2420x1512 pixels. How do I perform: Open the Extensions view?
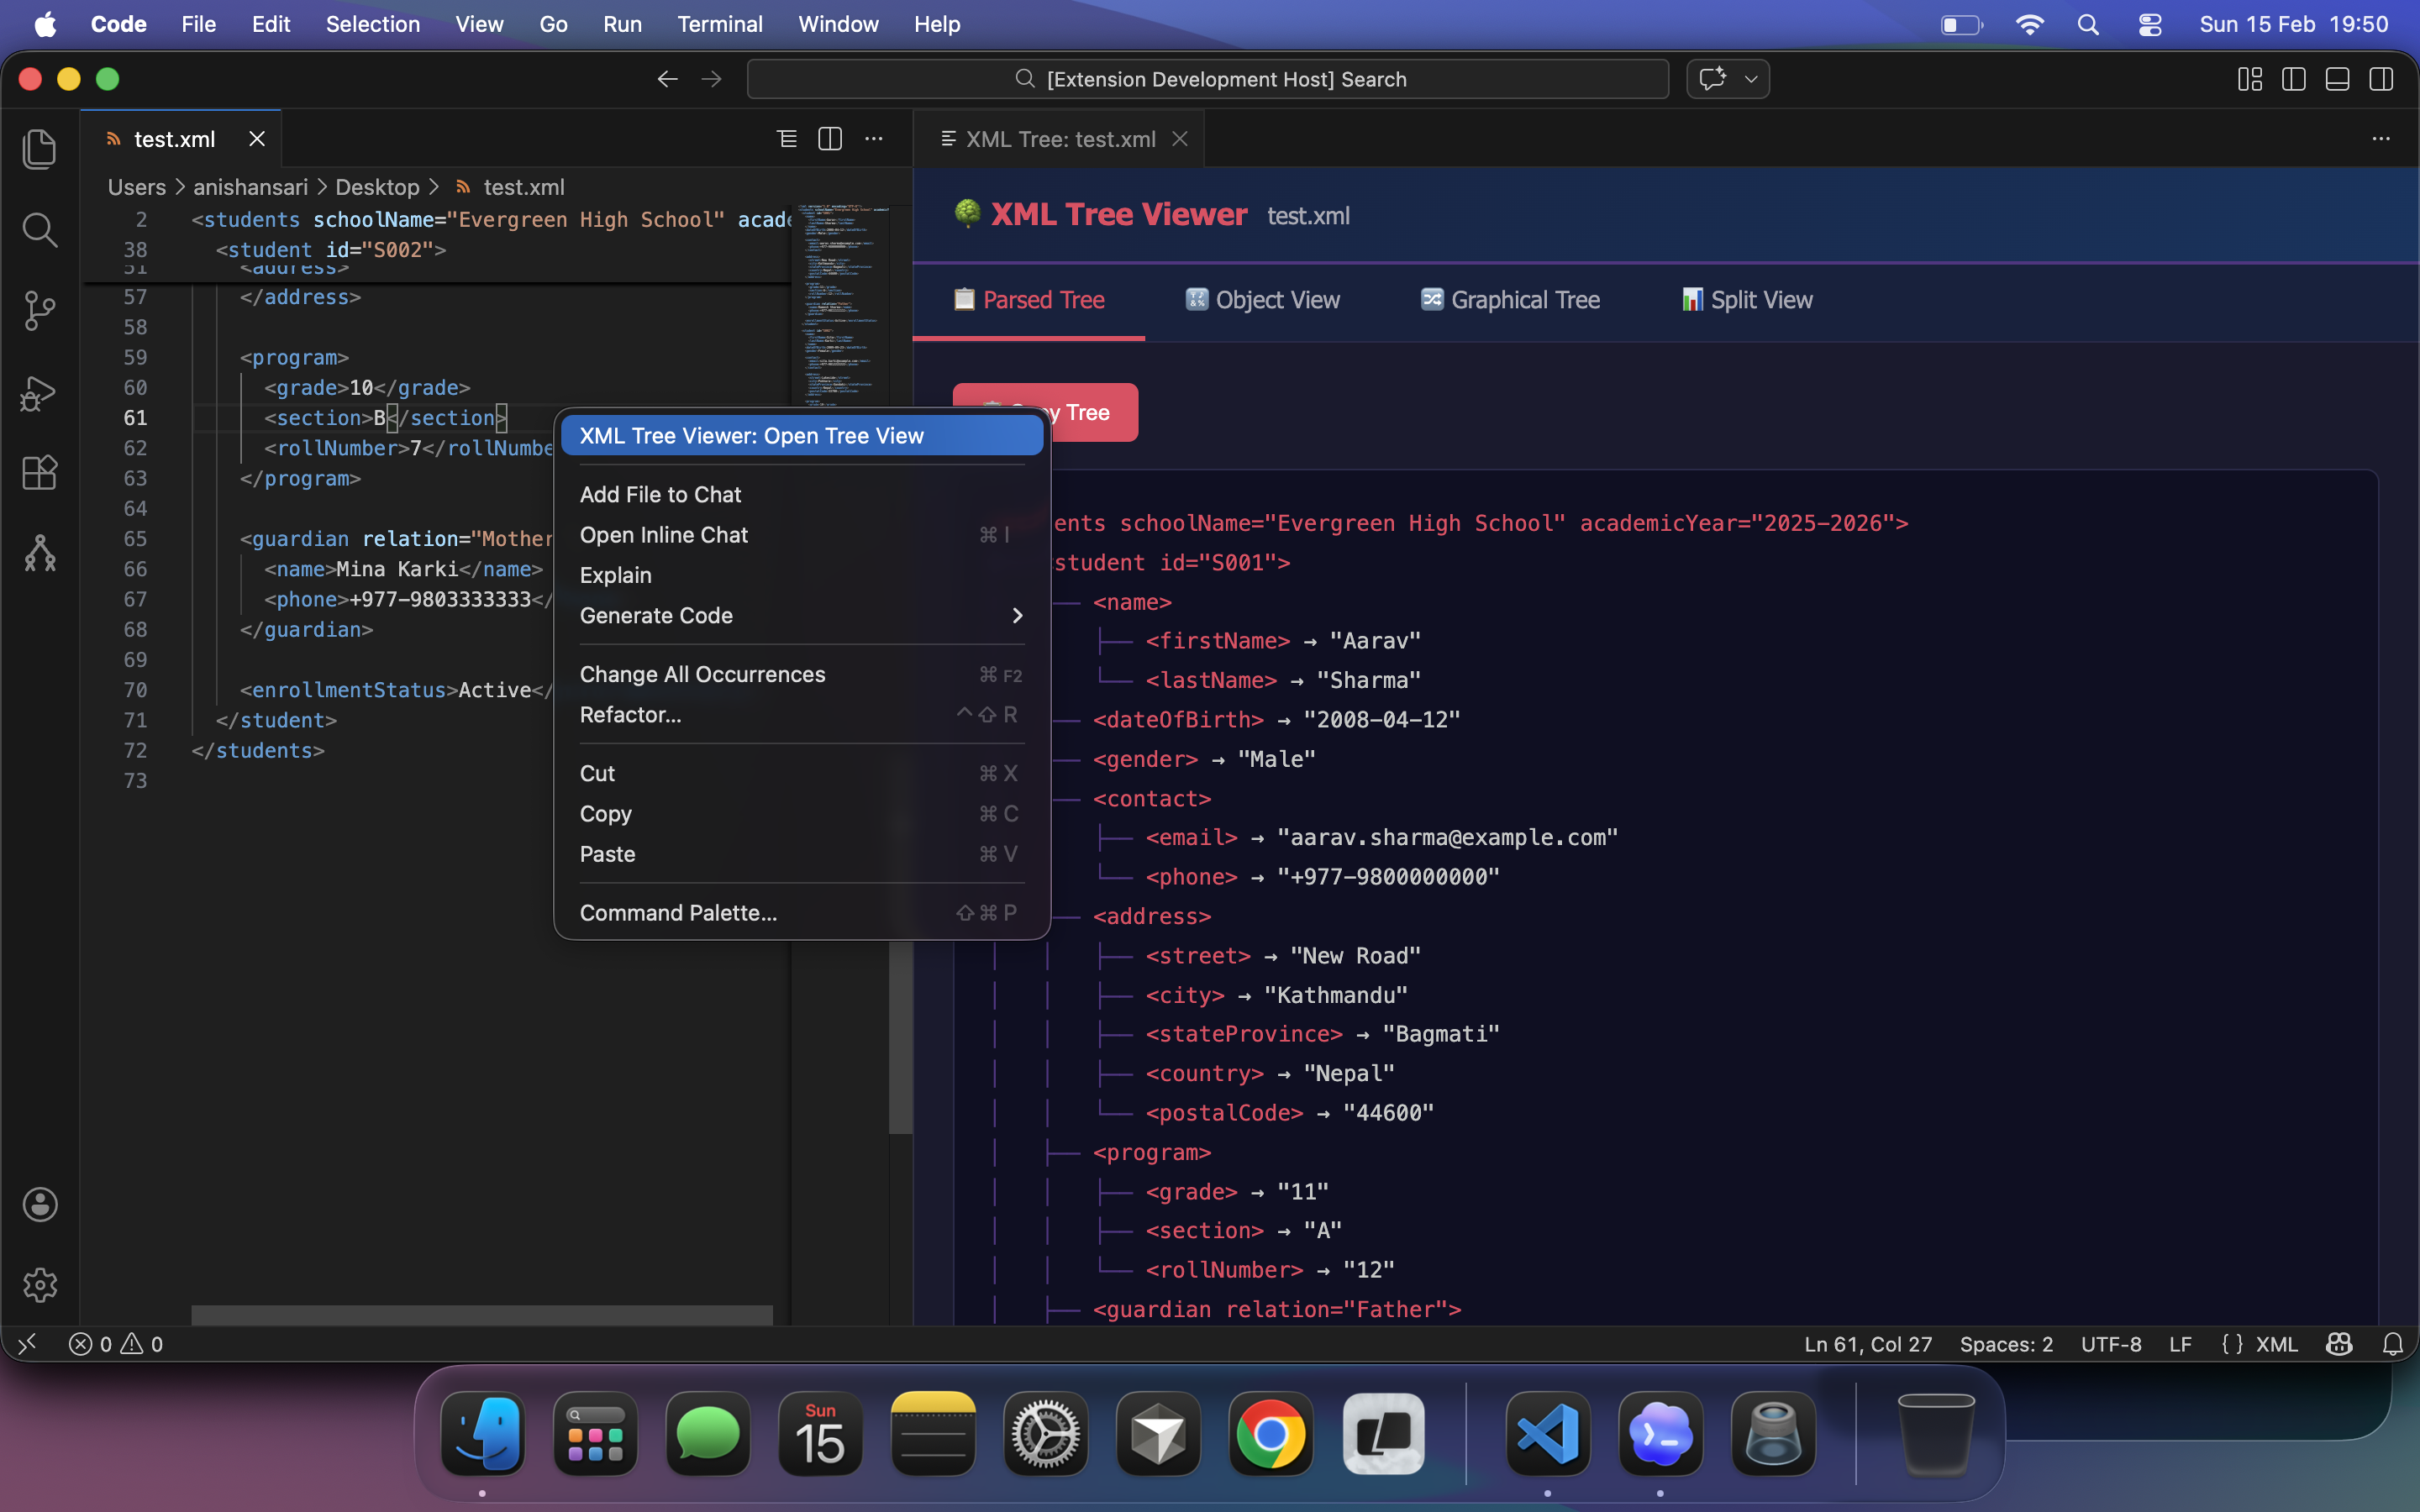tap(39, 472)
